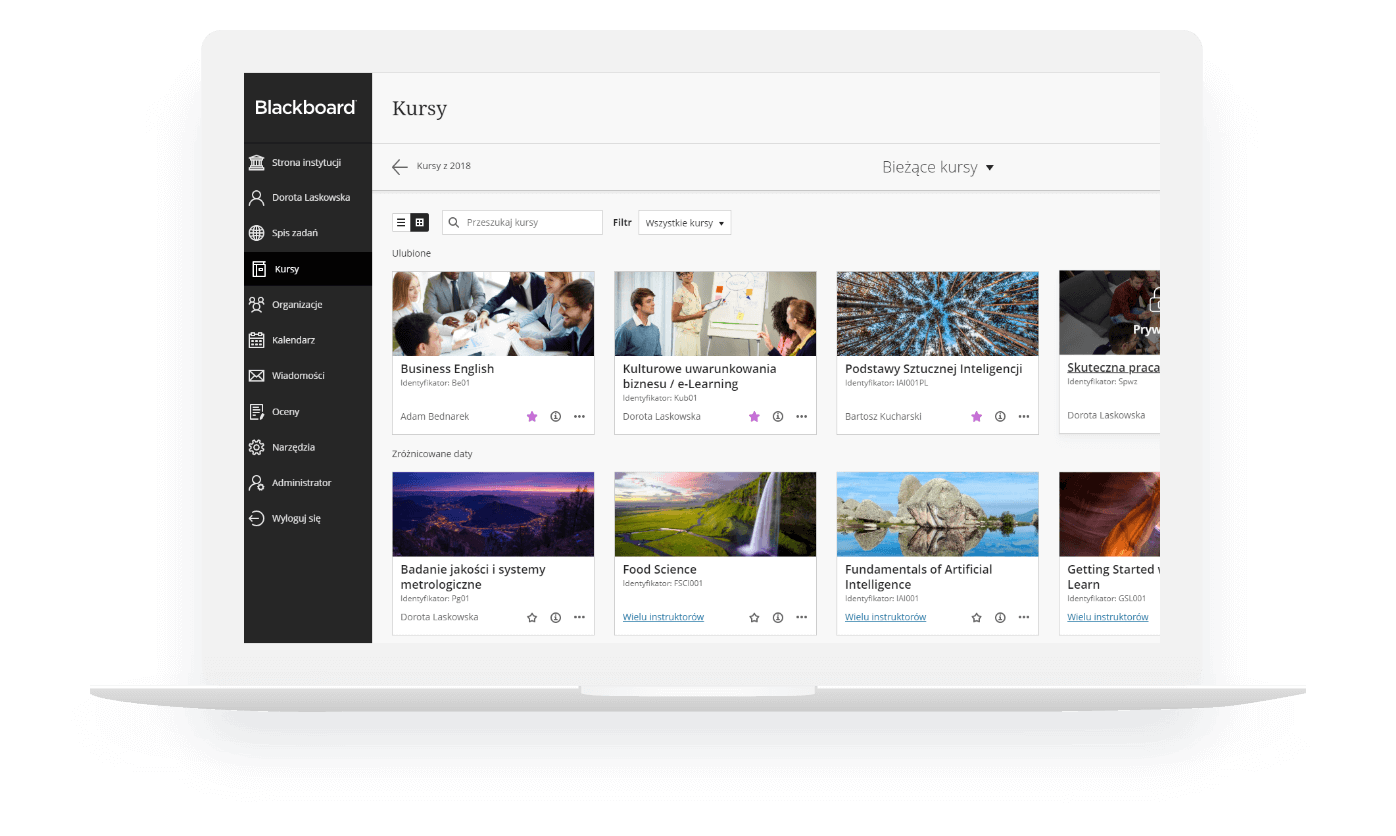Open Food Science waterfall thumbnail
Screen dimensions: 1396x836
point(715,515)
